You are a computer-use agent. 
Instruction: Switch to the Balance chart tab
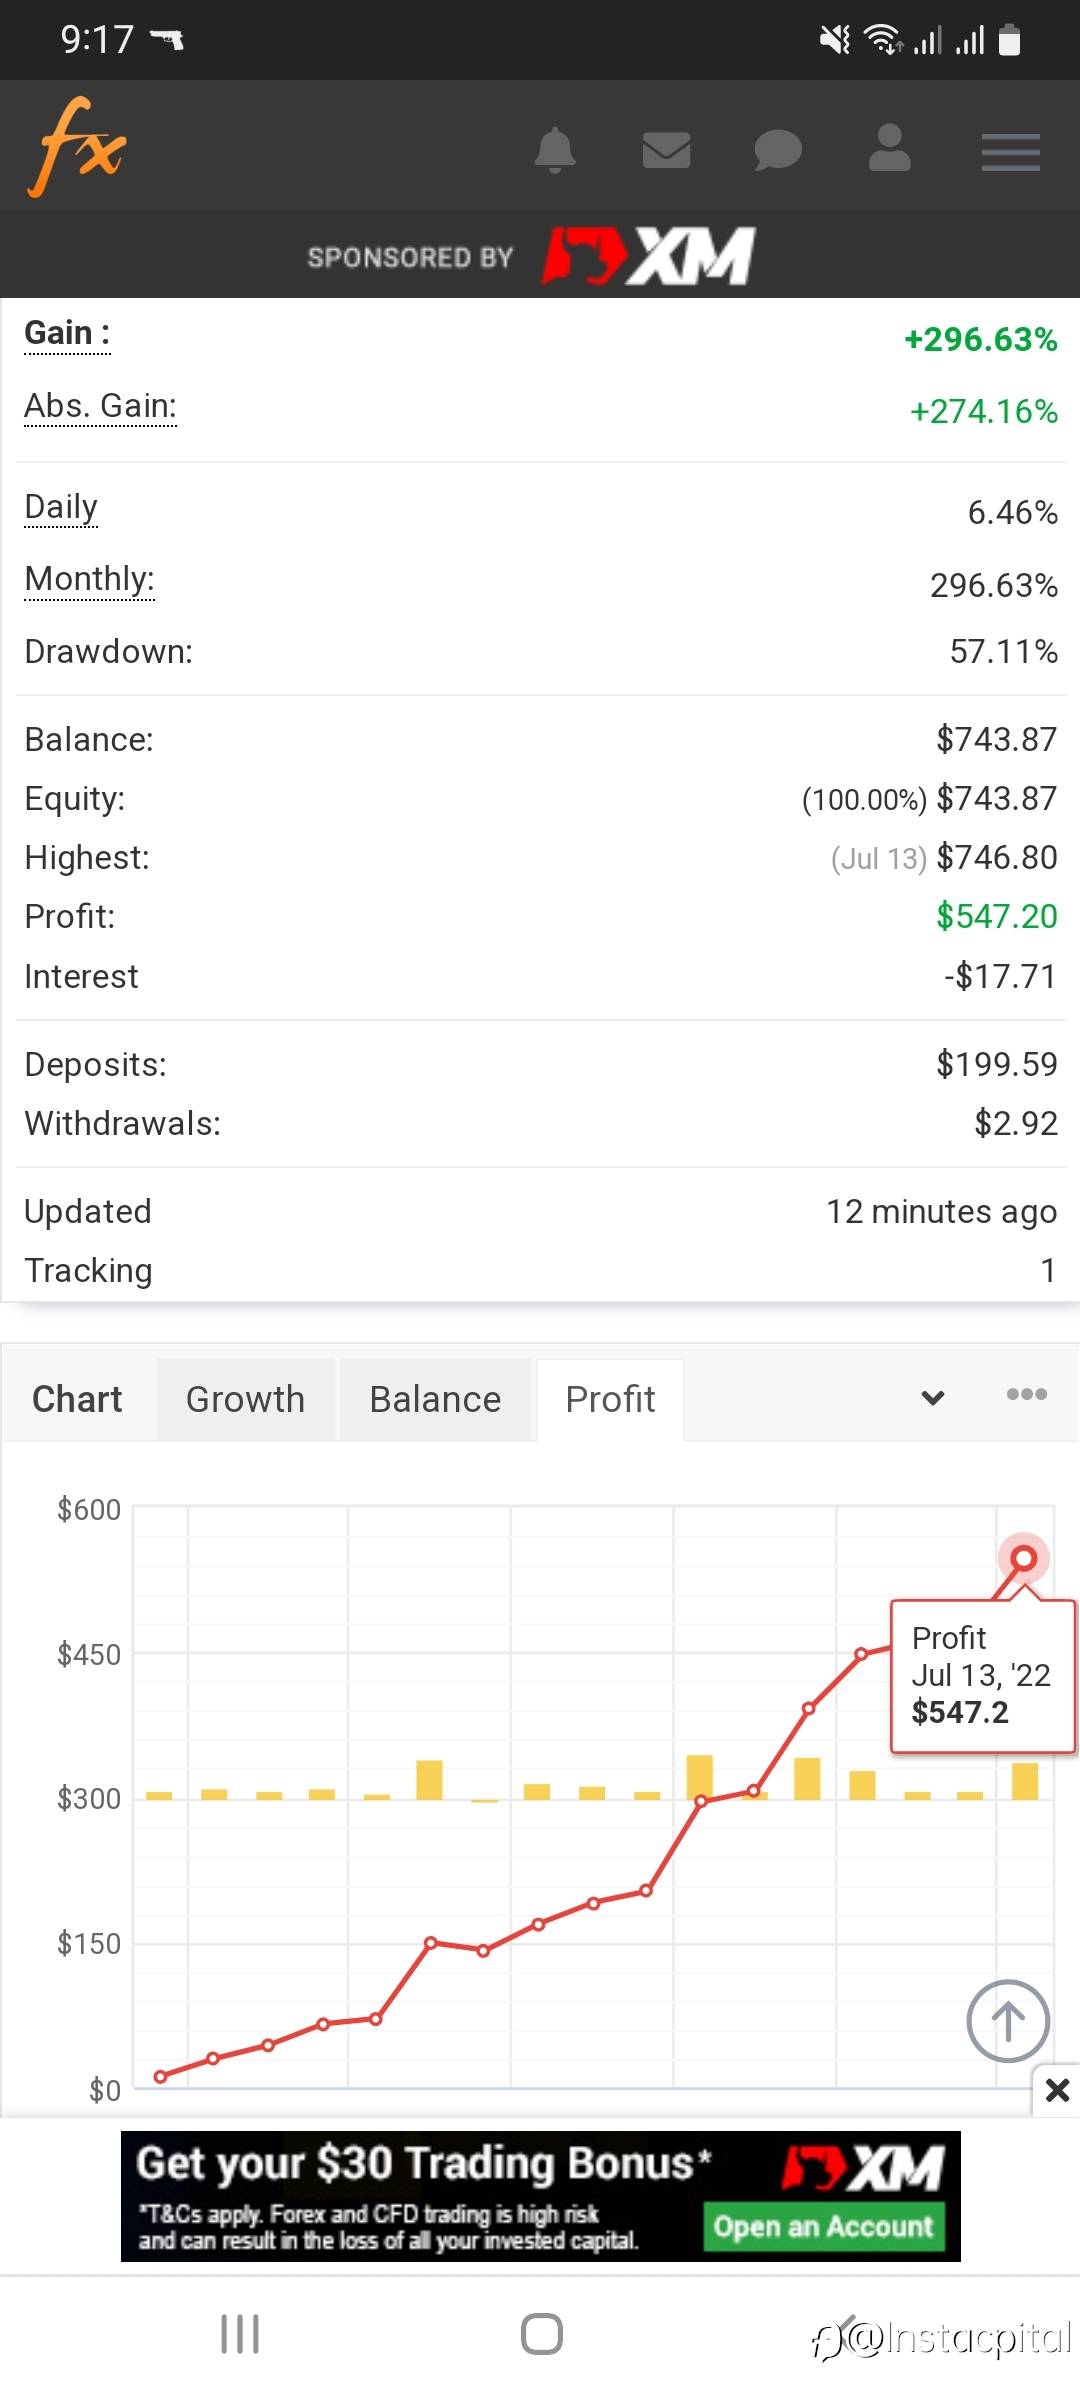tap(435, 1399)
